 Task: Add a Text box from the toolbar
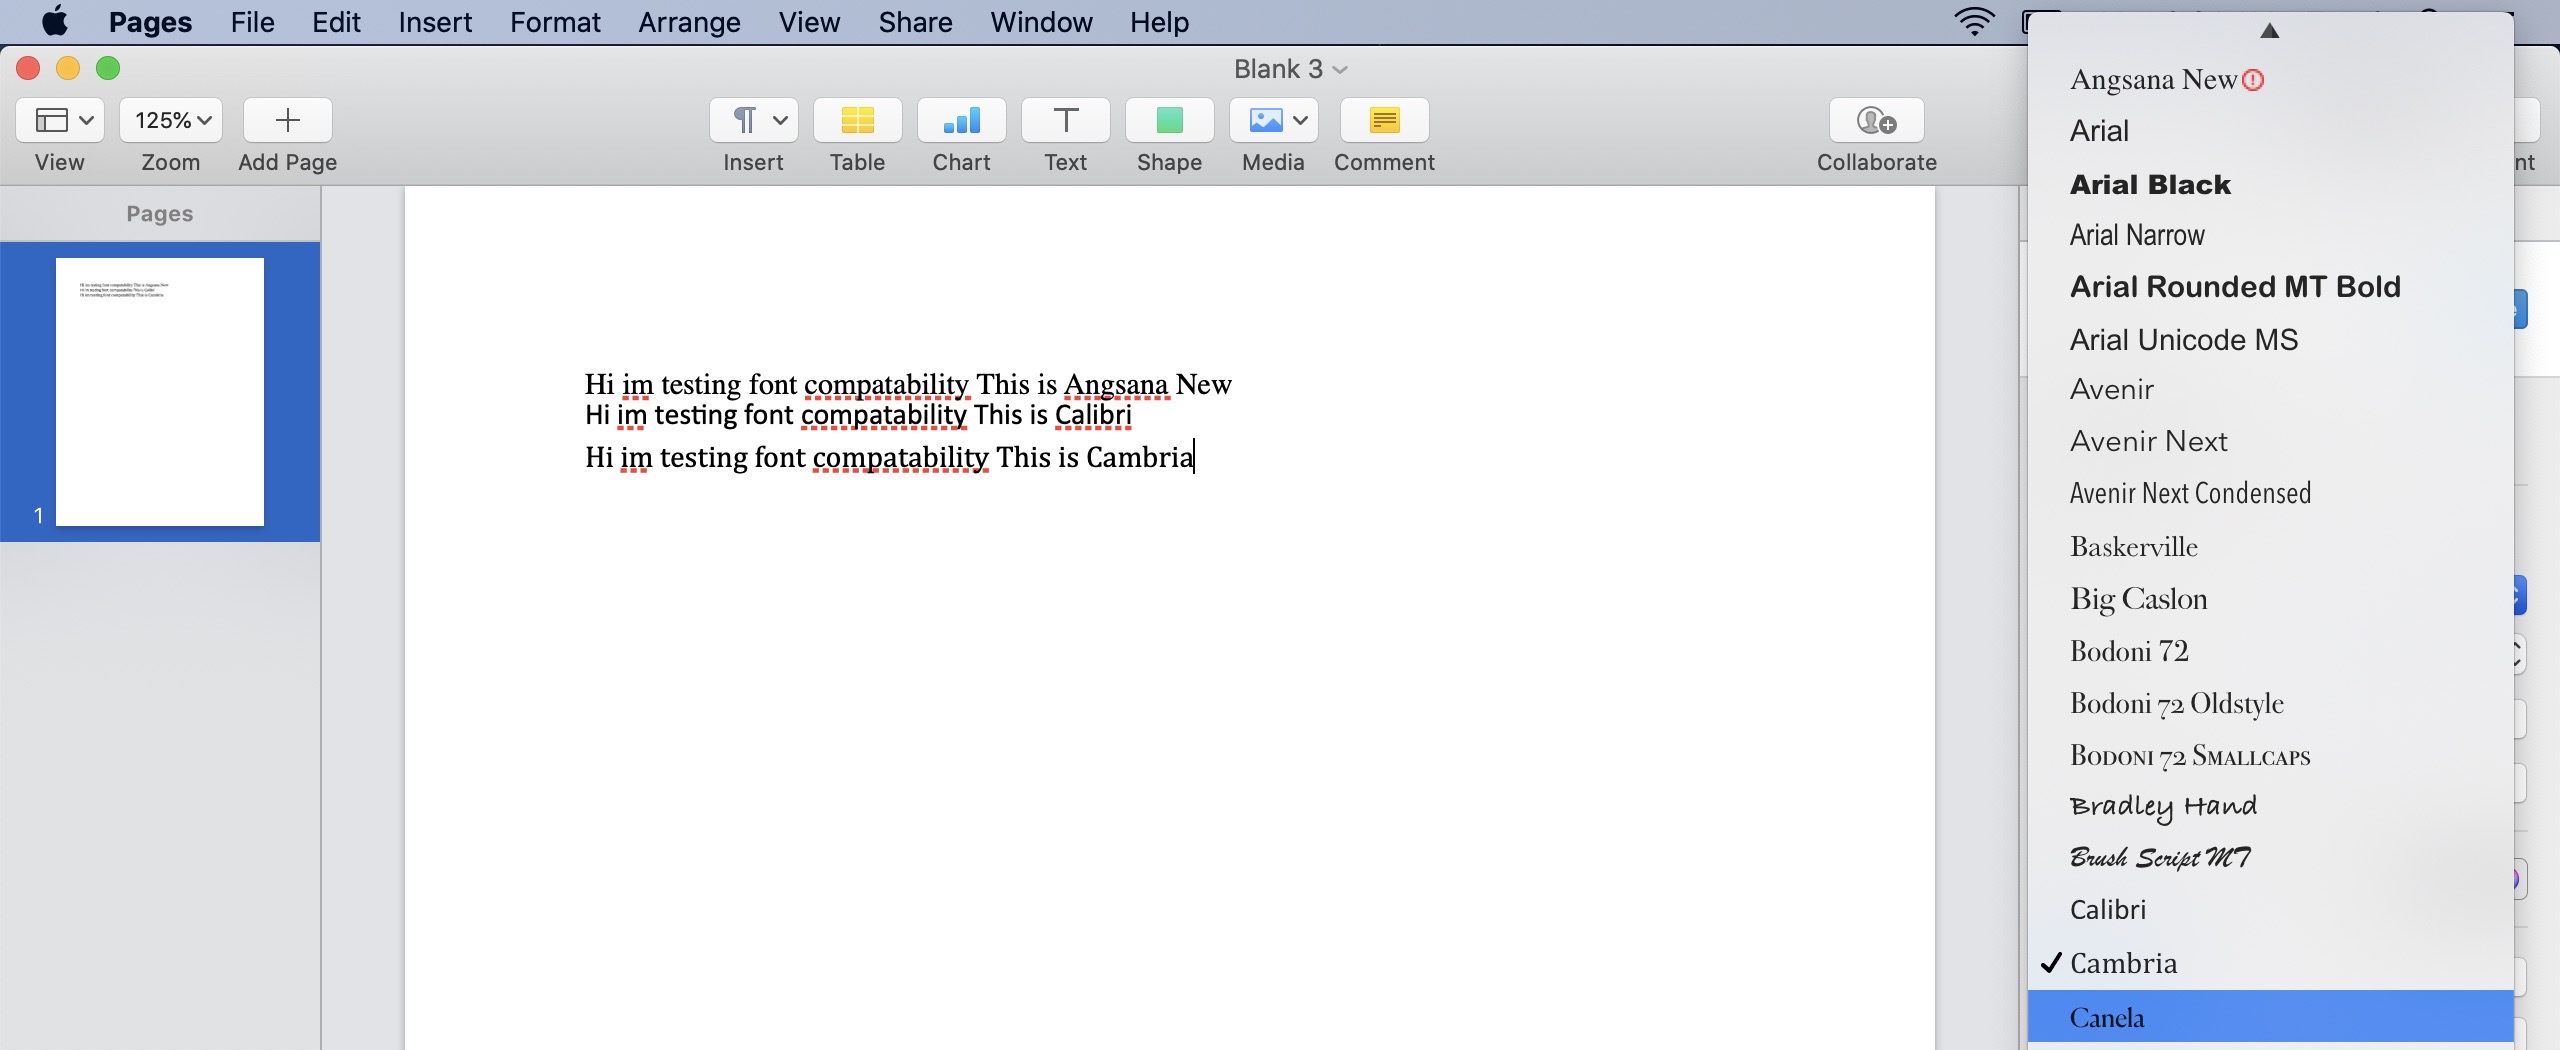click(1066, 120)
